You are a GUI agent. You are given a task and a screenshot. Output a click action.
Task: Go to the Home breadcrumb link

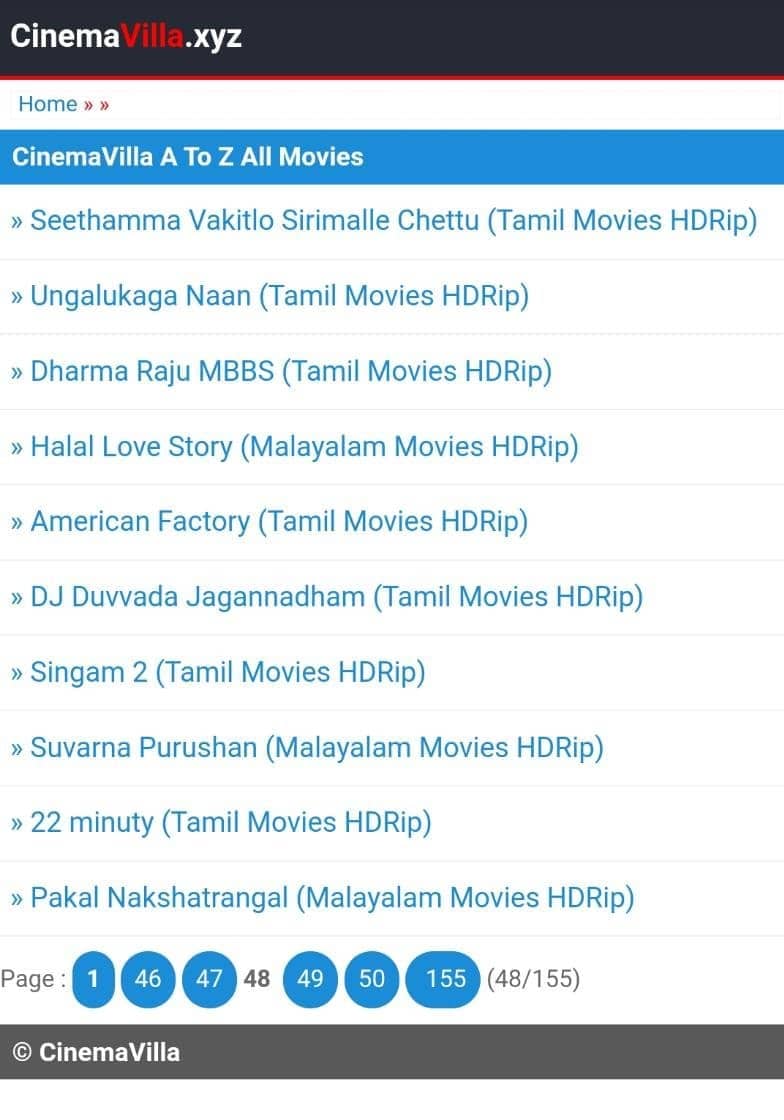(x=48, y=104)
